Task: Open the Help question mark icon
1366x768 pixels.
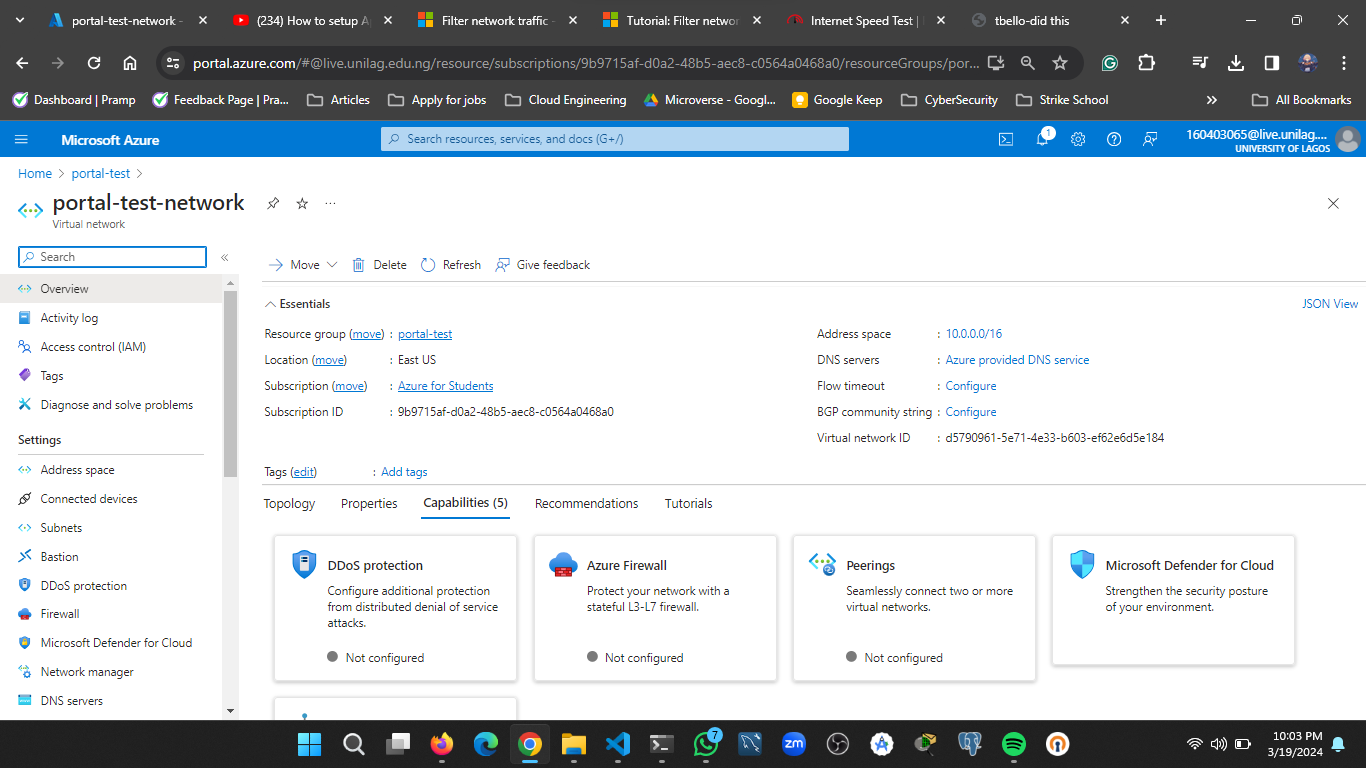Action: 1114,140
